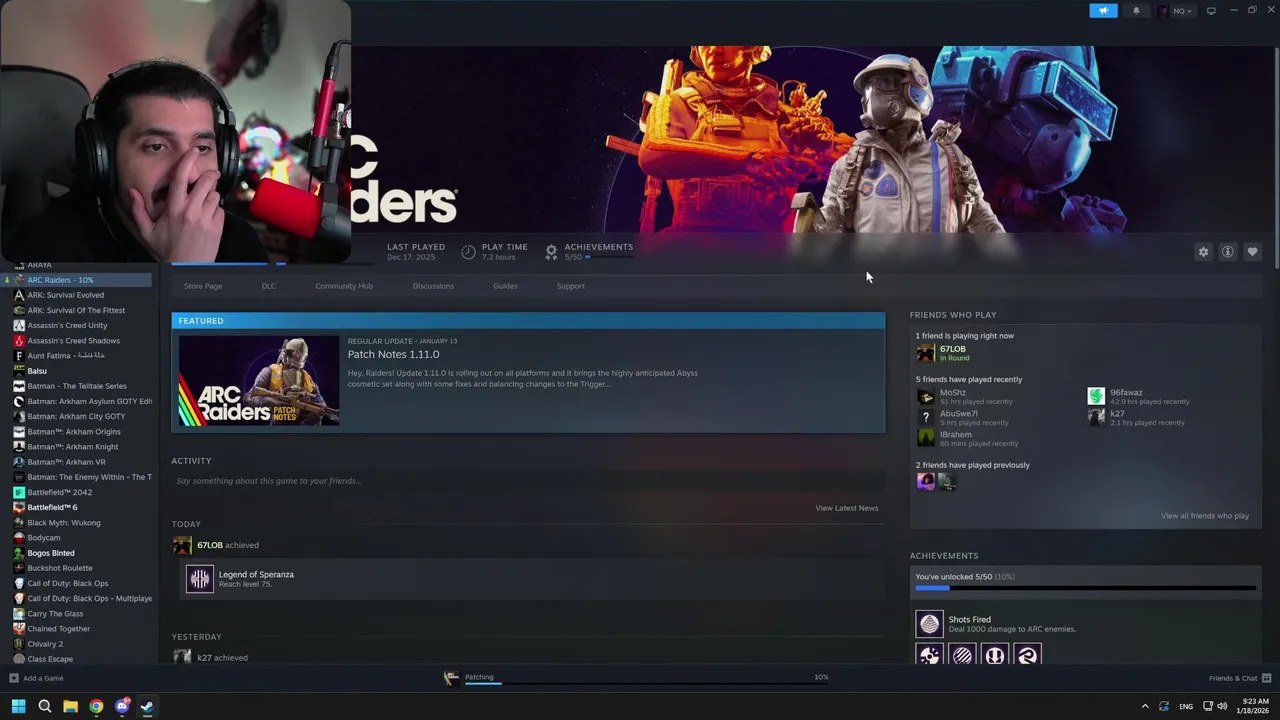This screenshot has height=720, width=1280.
Task: Open the Support tab
Action: pos(571,286)
